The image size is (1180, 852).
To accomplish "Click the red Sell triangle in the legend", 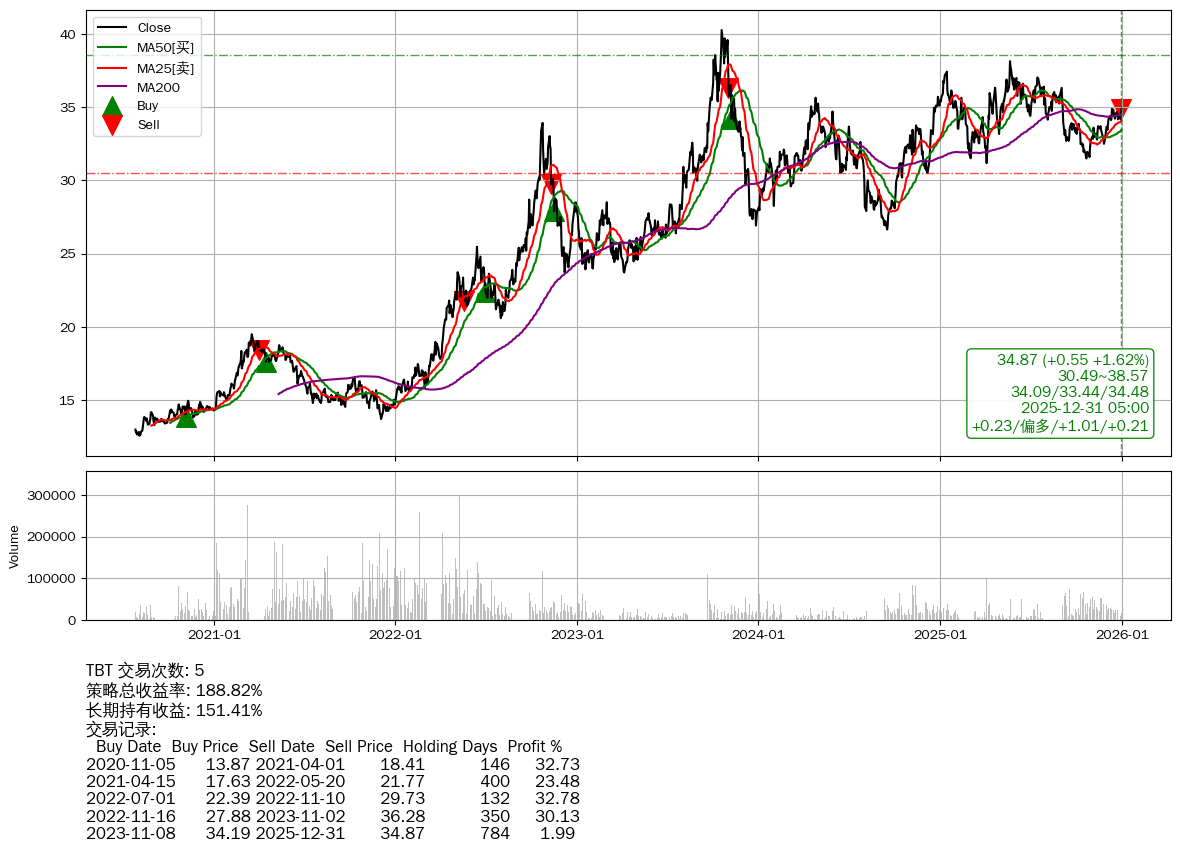I will (x=113, y=124).
